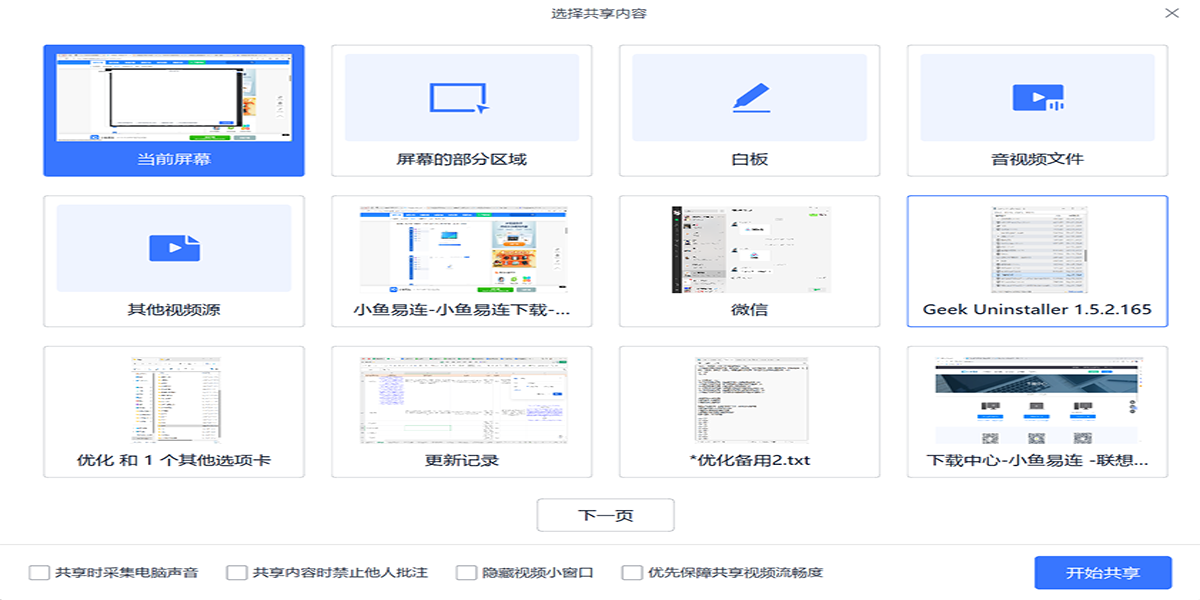Image resolution: width=1200 pixels, height=600 pixels.
Task: Share the WeChat (微信) window
Action: pyautogui.click(x=749, y=250)
